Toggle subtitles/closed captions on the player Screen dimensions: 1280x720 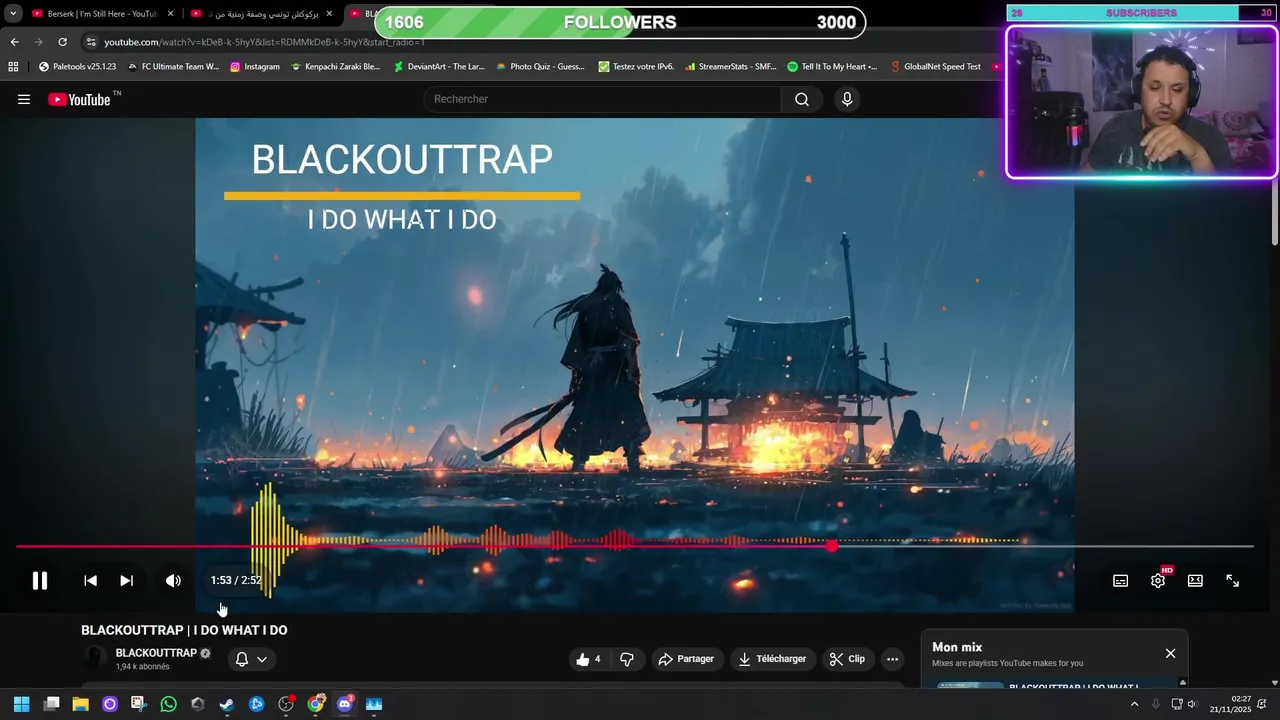coord(1121,581)
